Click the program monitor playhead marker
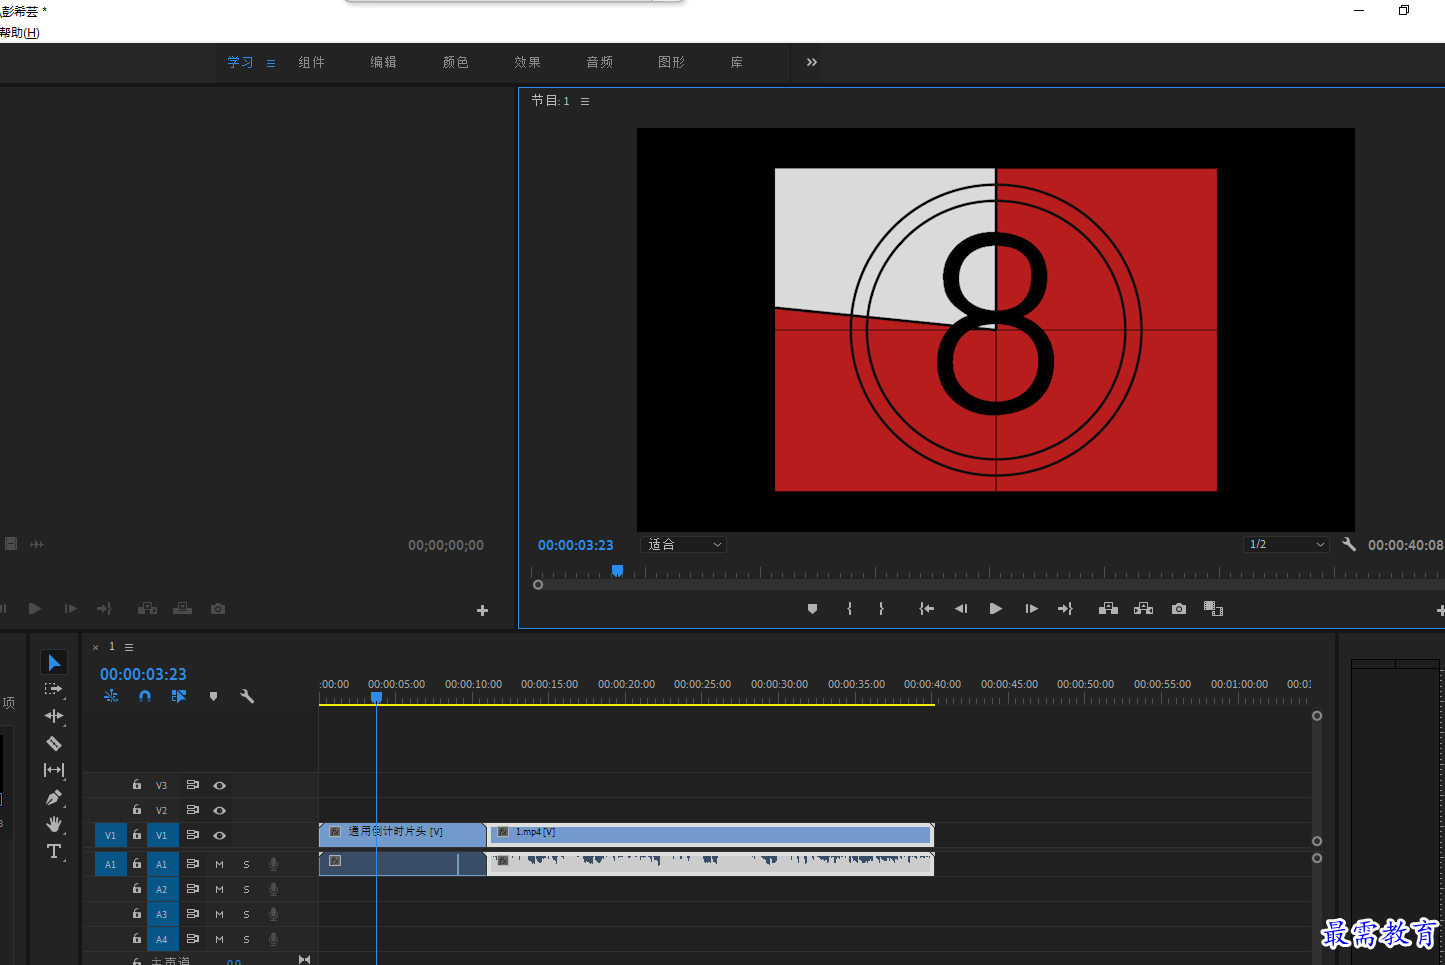The width and height of the screenshot is (1445, 965). 617,571
